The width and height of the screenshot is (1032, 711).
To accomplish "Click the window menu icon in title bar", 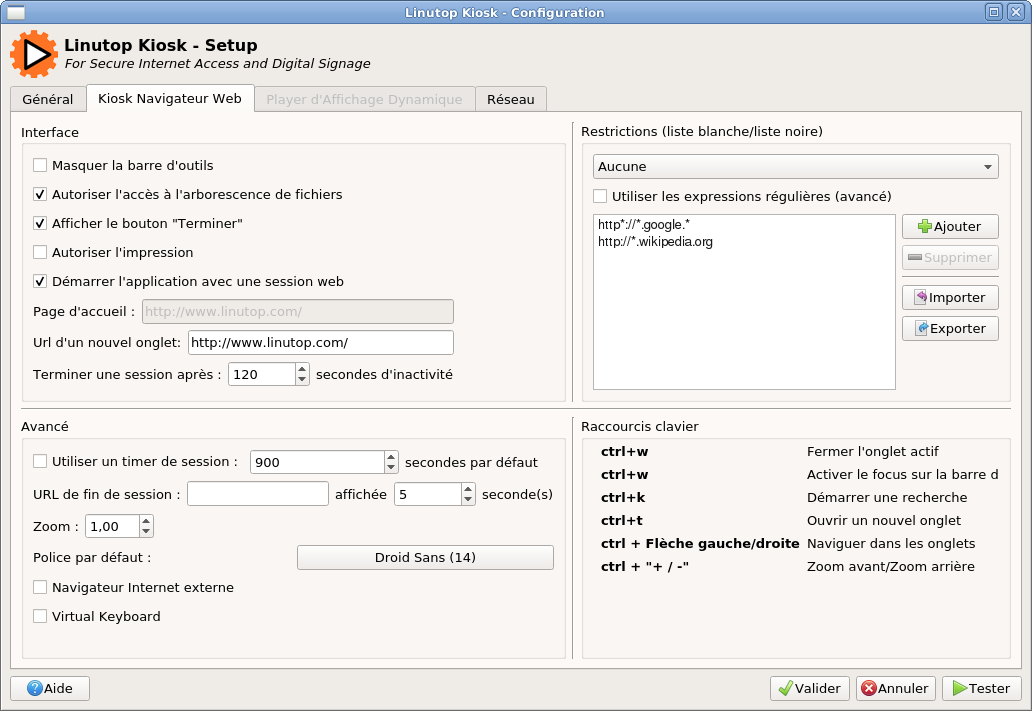I will 16,12.
